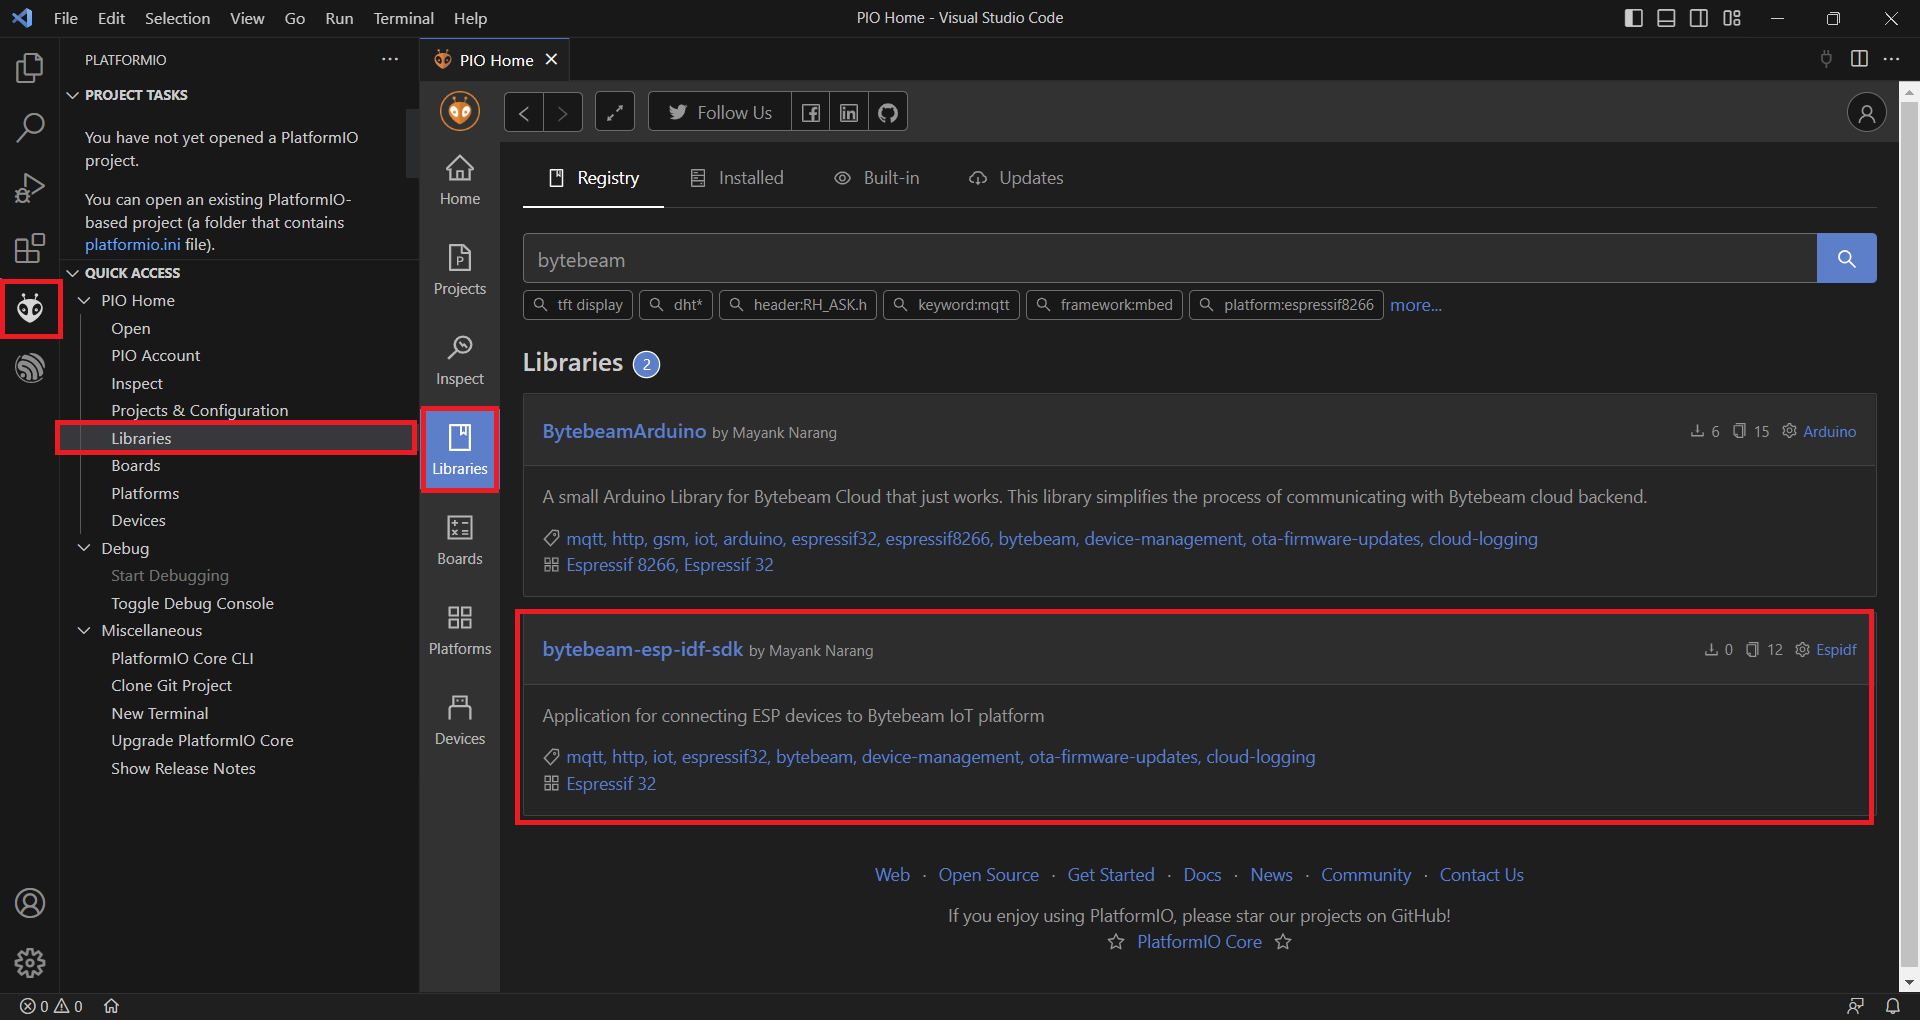Click the PIO account profile icon
Image resolution: width=1920 pixels, height=1020 pixels.
[1866, 113]
